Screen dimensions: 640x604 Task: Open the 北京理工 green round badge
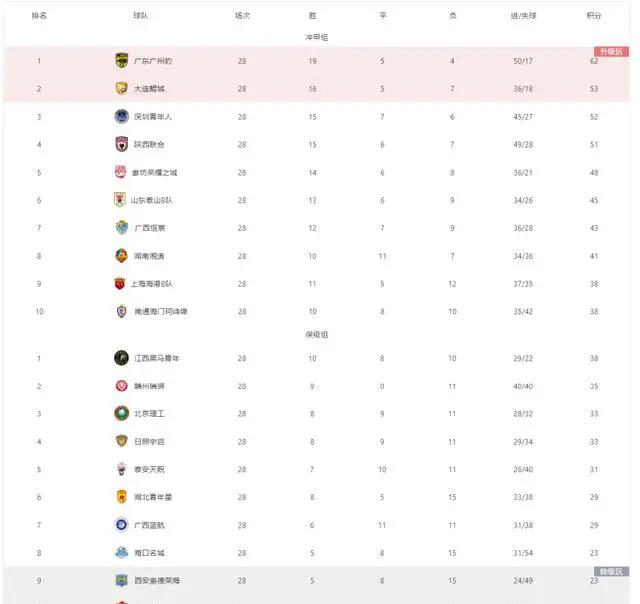(x=121, y=413)
